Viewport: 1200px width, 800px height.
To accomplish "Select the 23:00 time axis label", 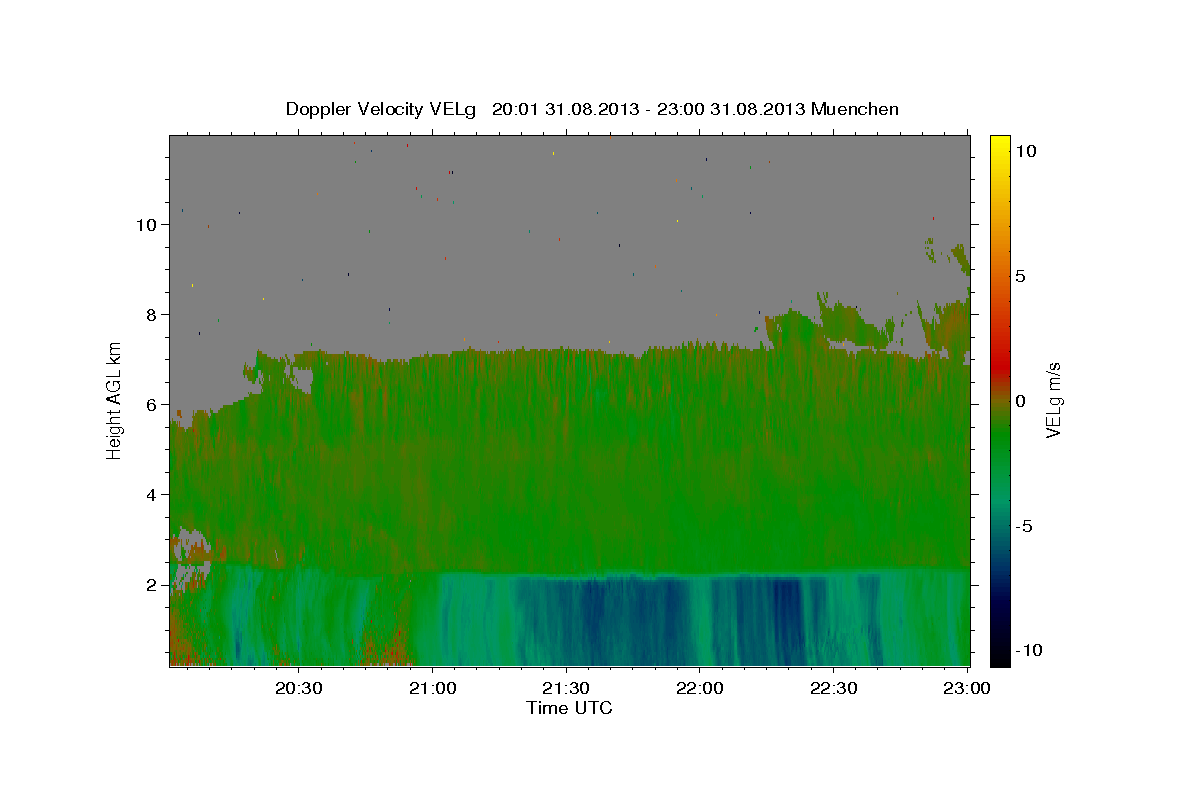I will tap(967, 688).
